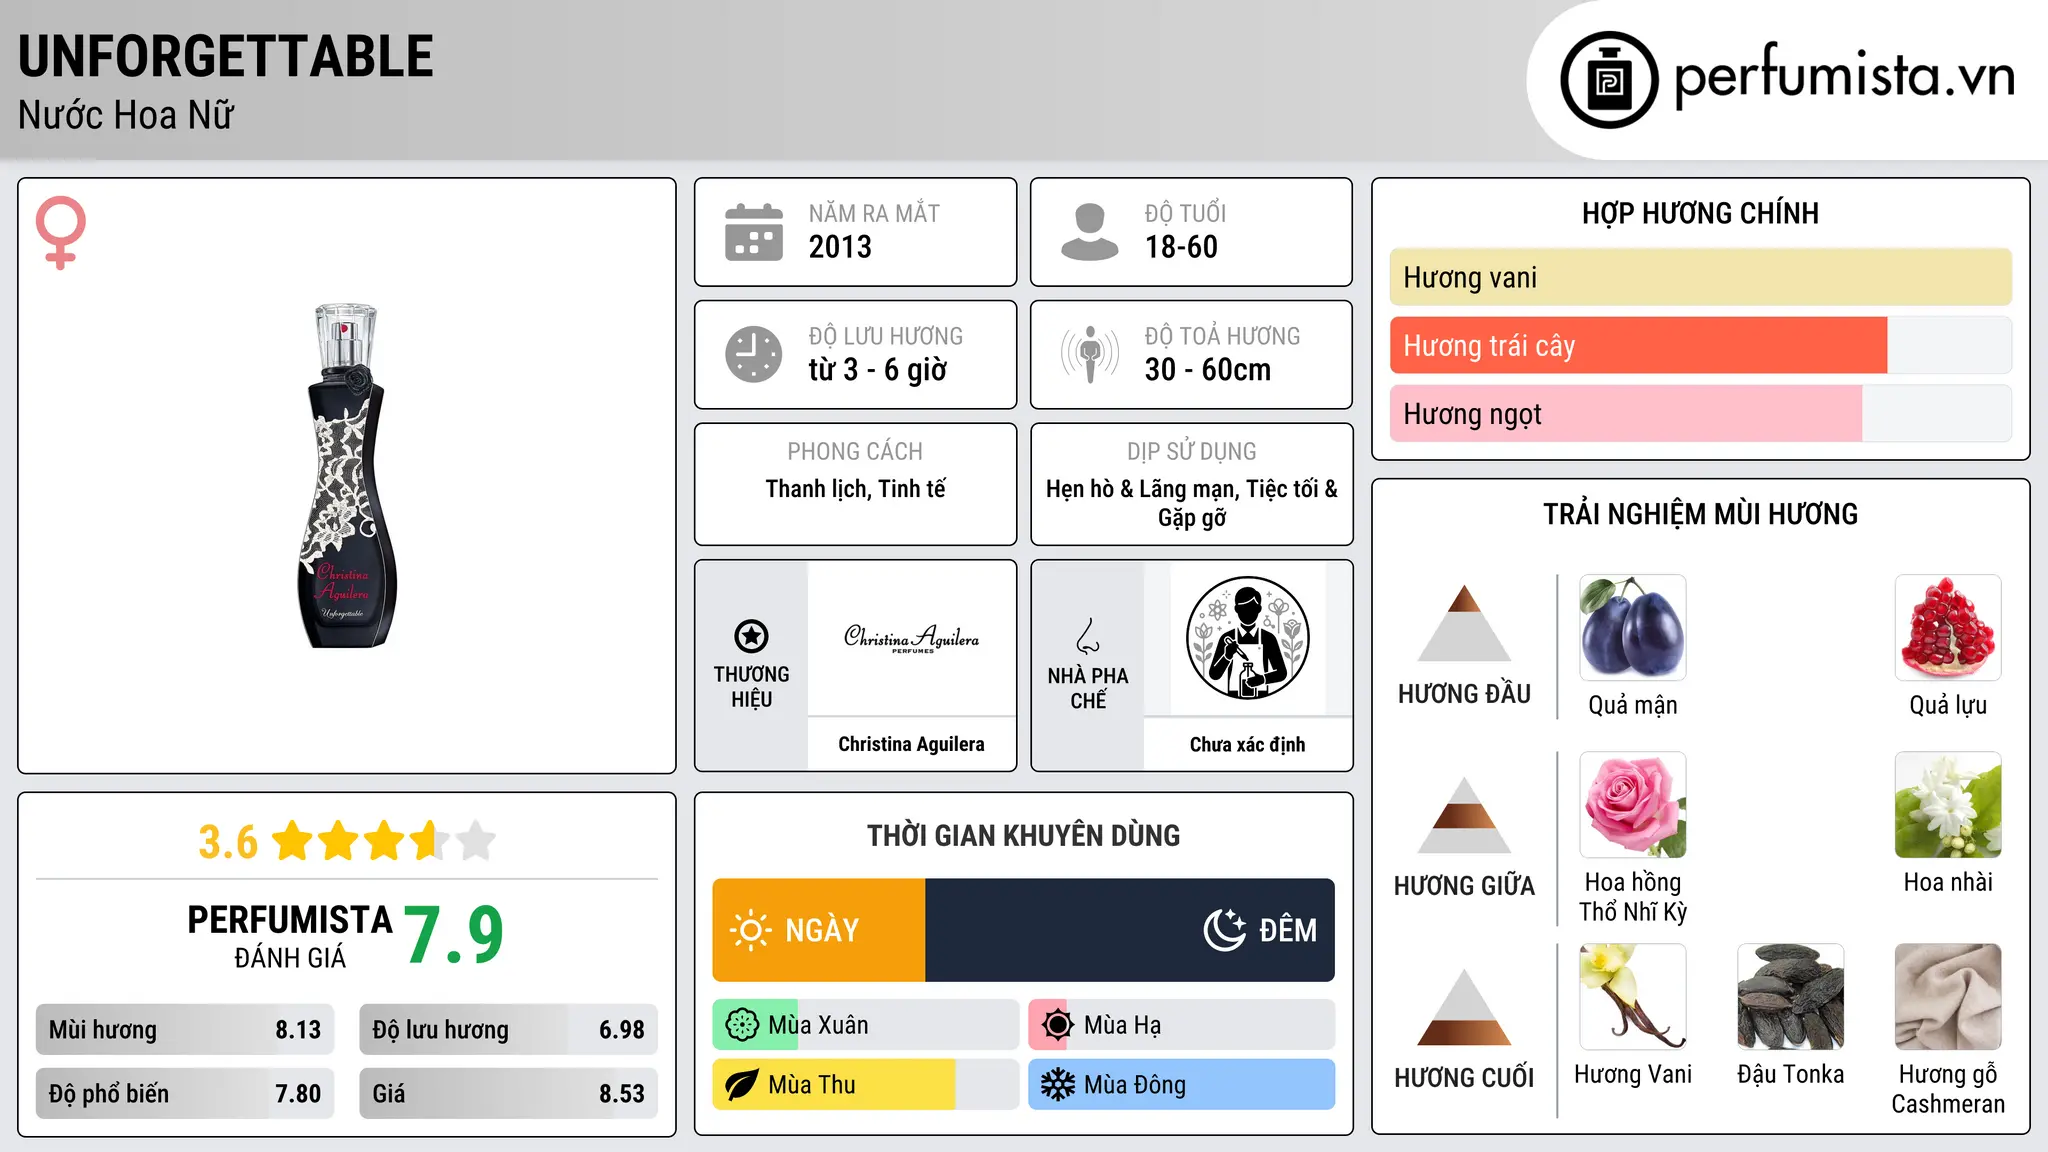Click the Quả lựu pomegranate note image
This screenshot has width=2048, height=1152.
click(x=1948, y=628)
